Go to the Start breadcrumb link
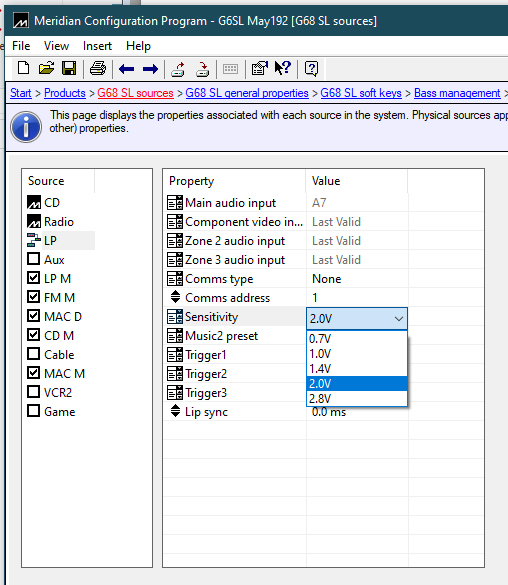The image size is (508, 585). click(x=21, y=93)
